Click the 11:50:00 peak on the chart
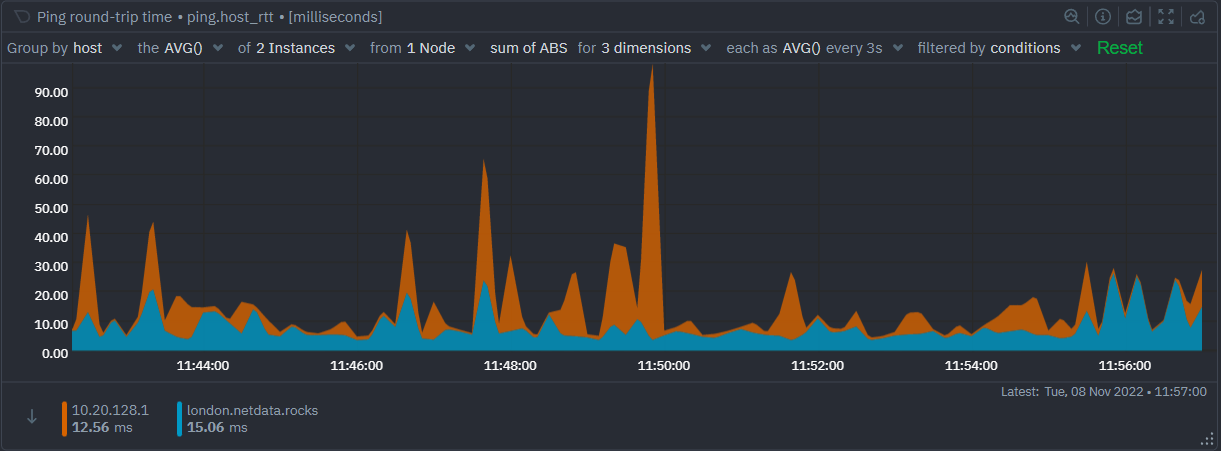This screenshot has height=451, width=1221. 652,68
